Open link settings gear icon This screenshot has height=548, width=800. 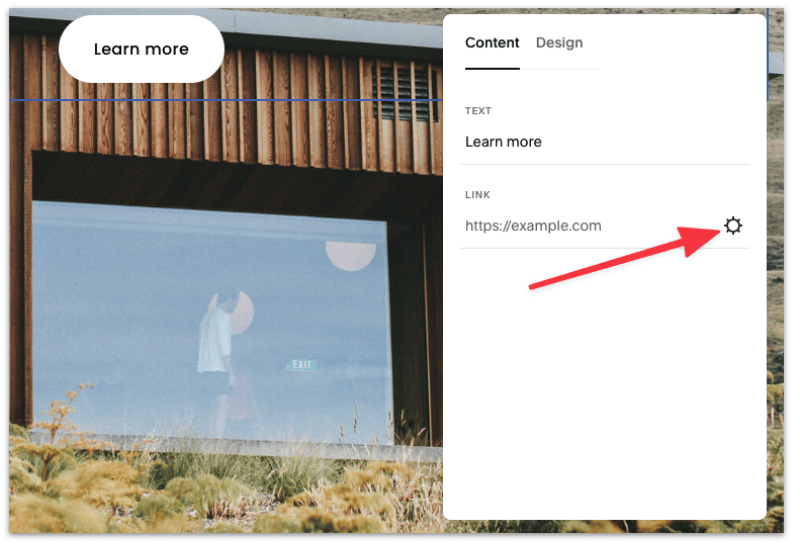(733, 226)
